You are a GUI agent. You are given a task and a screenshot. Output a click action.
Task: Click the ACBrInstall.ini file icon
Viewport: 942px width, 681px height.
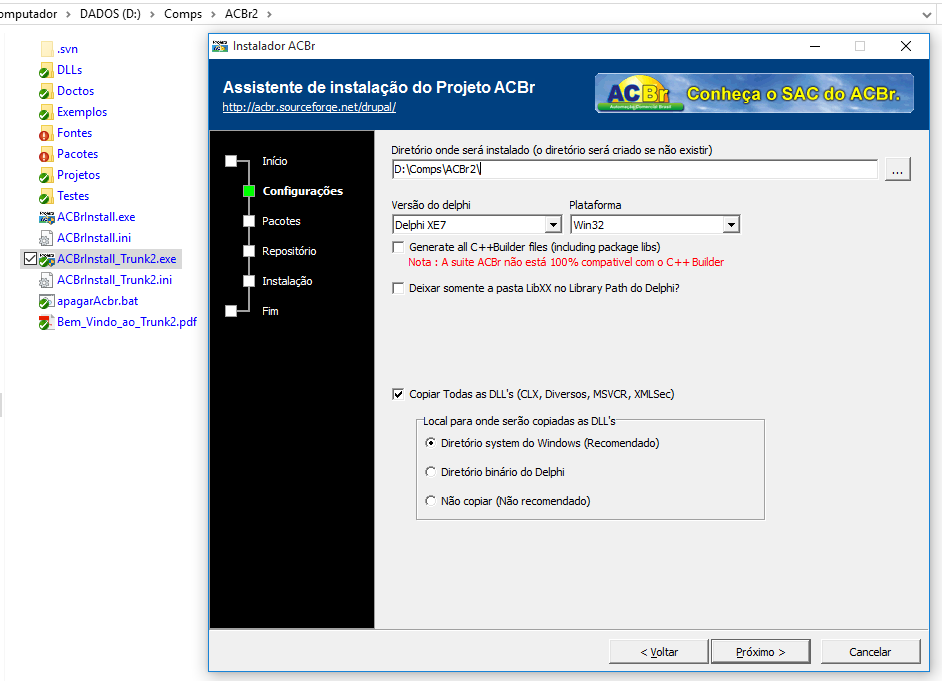[46, 238]
